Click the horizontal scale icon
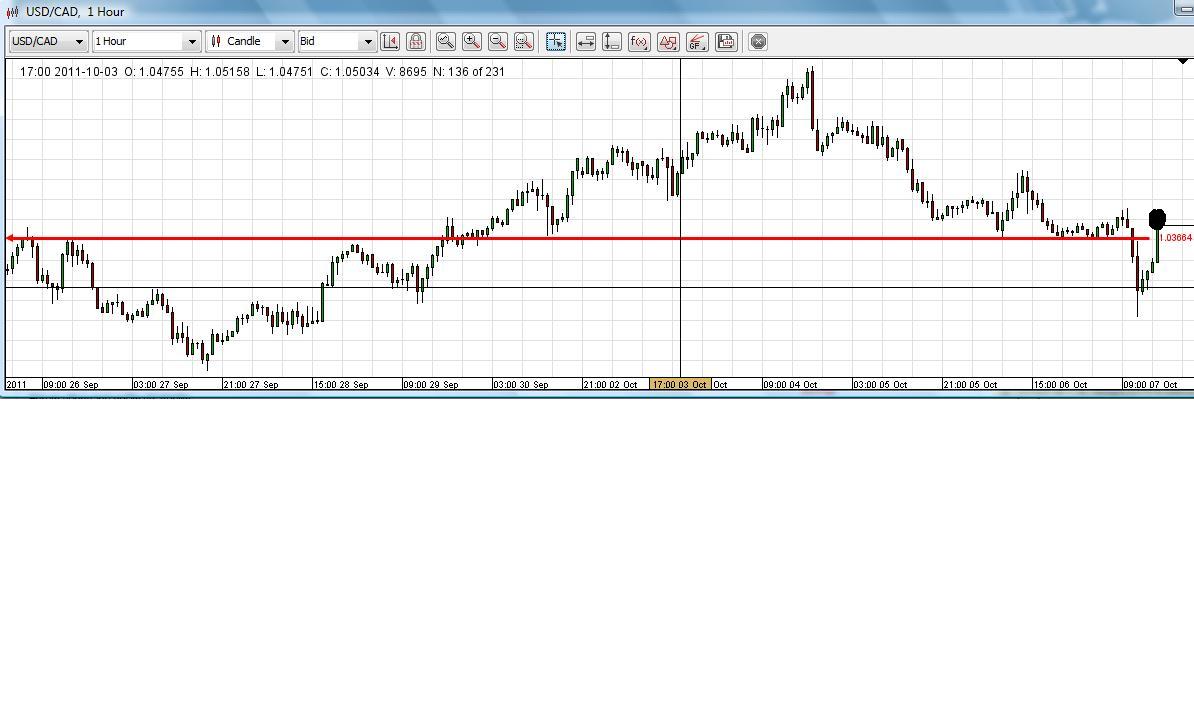 point(586,42)
